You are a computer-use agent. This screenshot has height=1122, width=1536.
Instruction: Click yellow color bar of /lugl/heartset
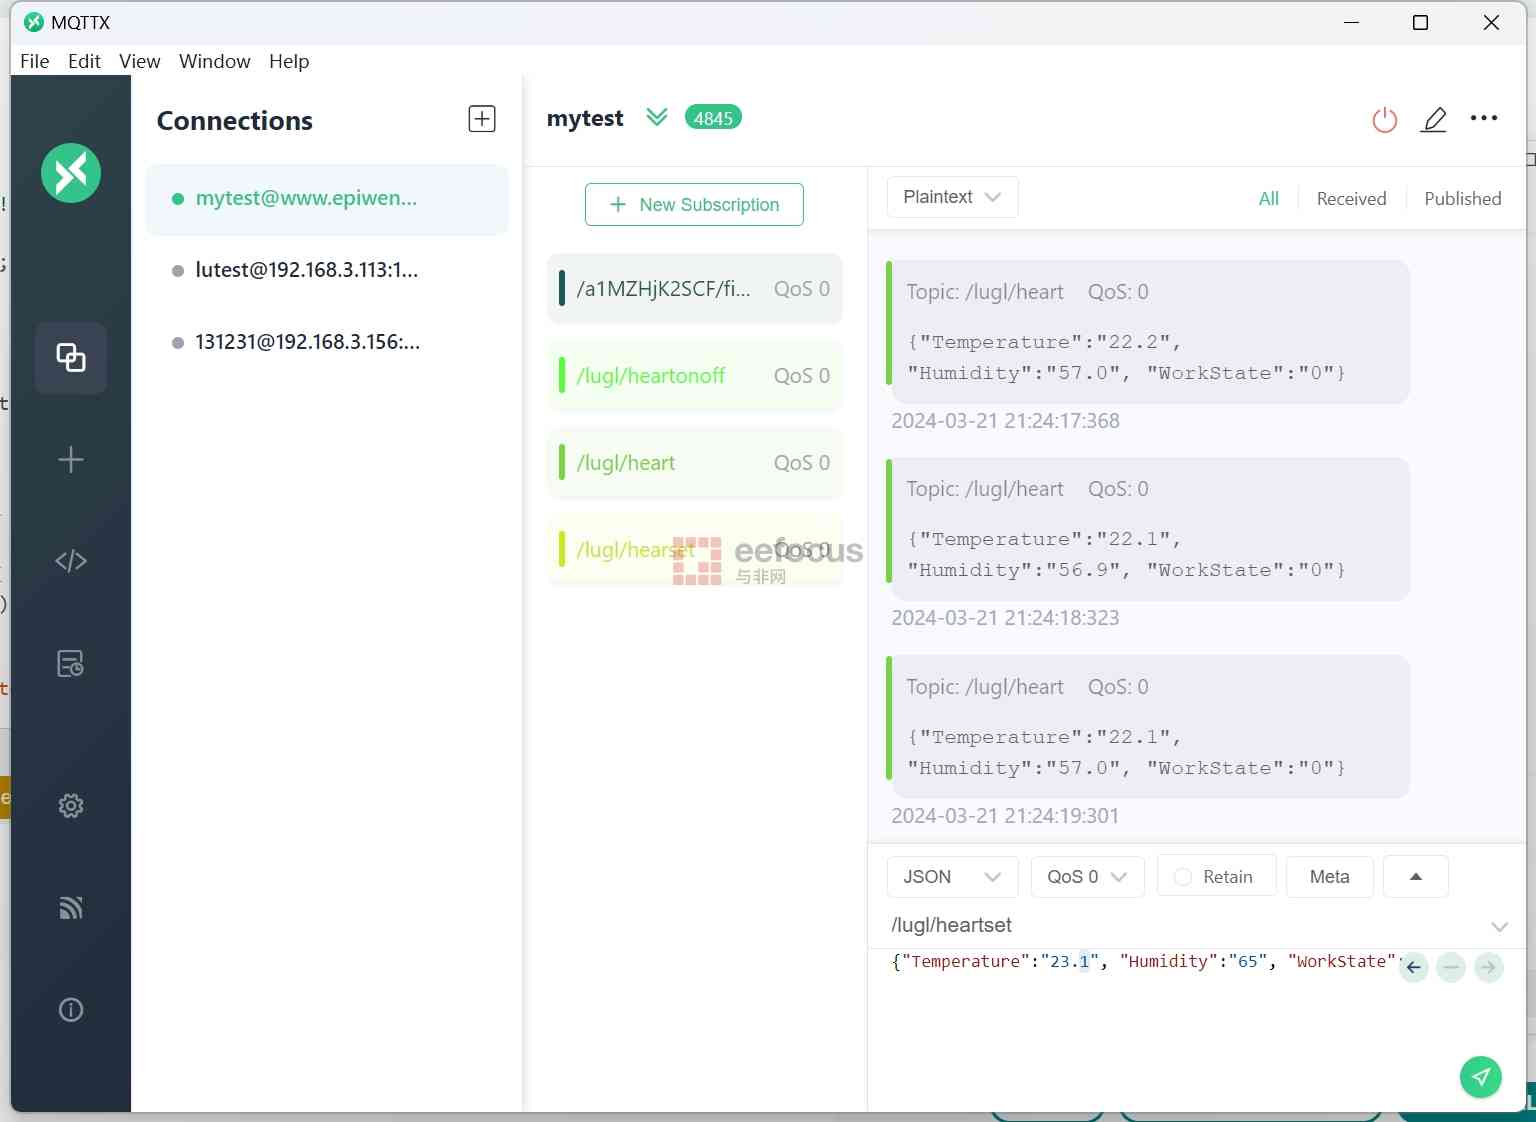coord(562,550)
